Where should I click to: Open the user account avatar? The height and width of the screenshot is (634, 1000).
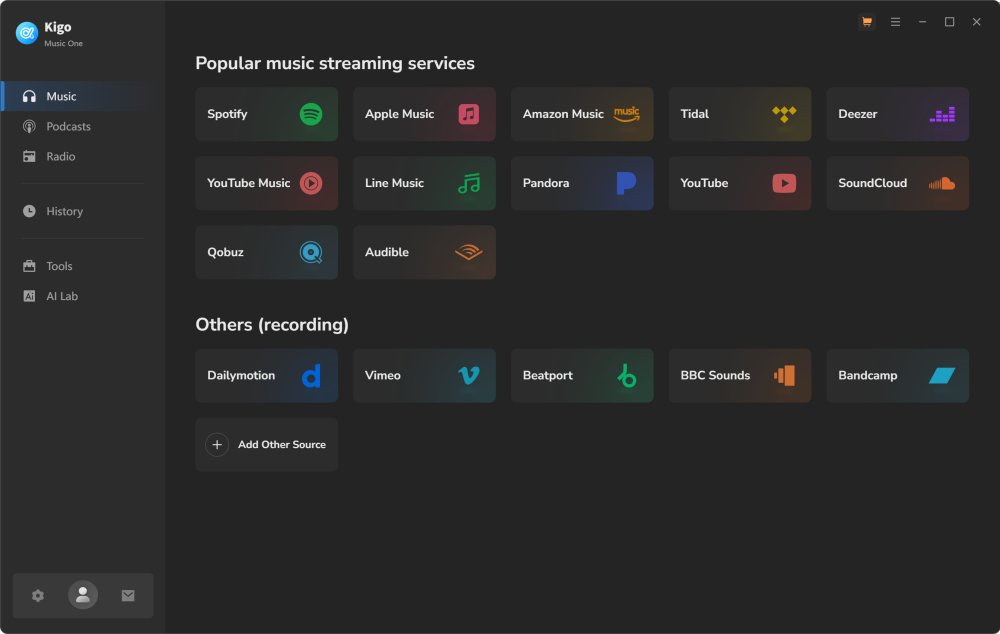[83, 595]
